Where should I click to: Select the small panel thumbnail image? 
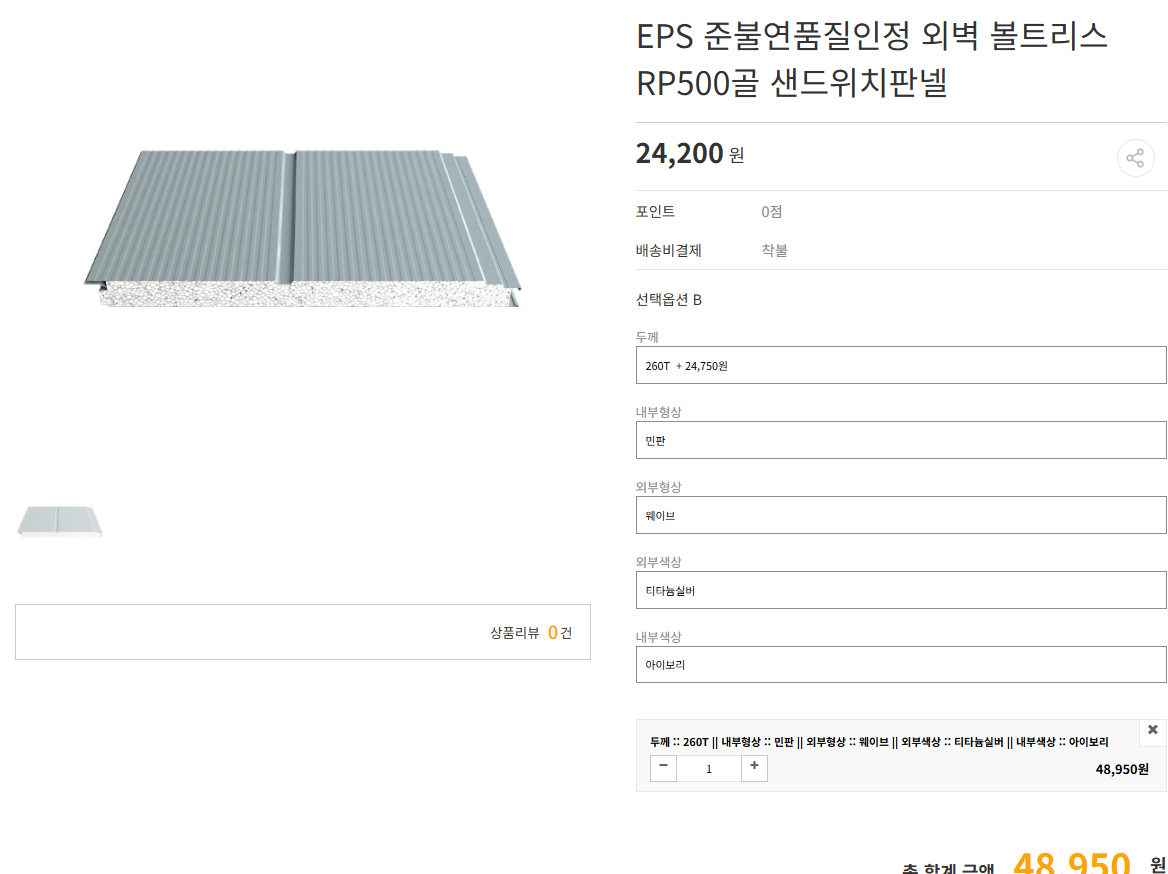click(60, 521)
